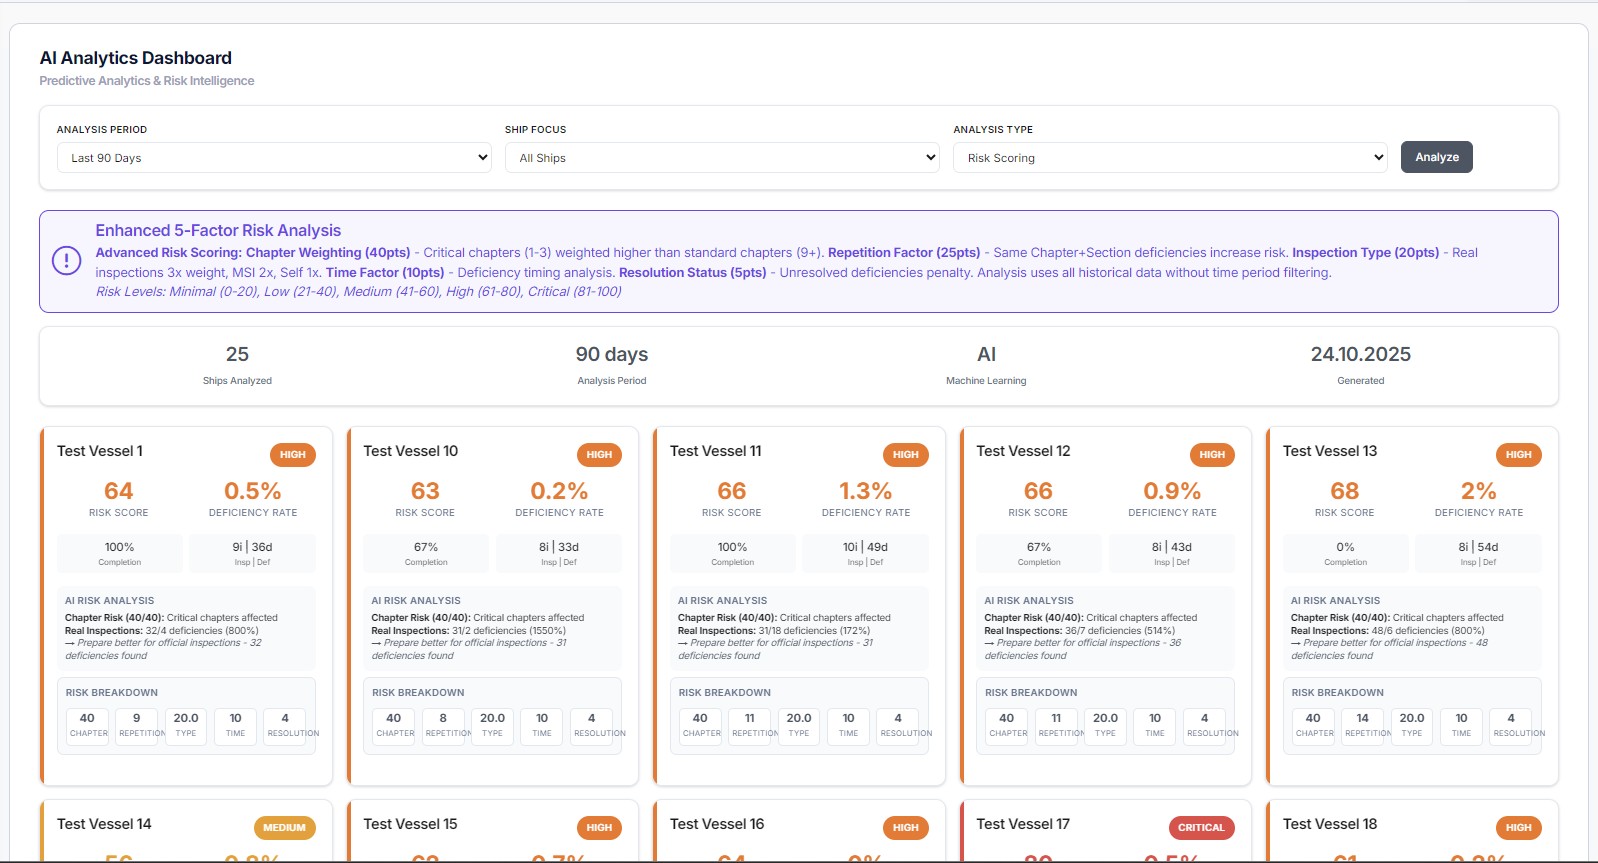Select the 90 days Analysis Period stat
The height and width of the screenshot is (863, 1598).
pos(611,355)
